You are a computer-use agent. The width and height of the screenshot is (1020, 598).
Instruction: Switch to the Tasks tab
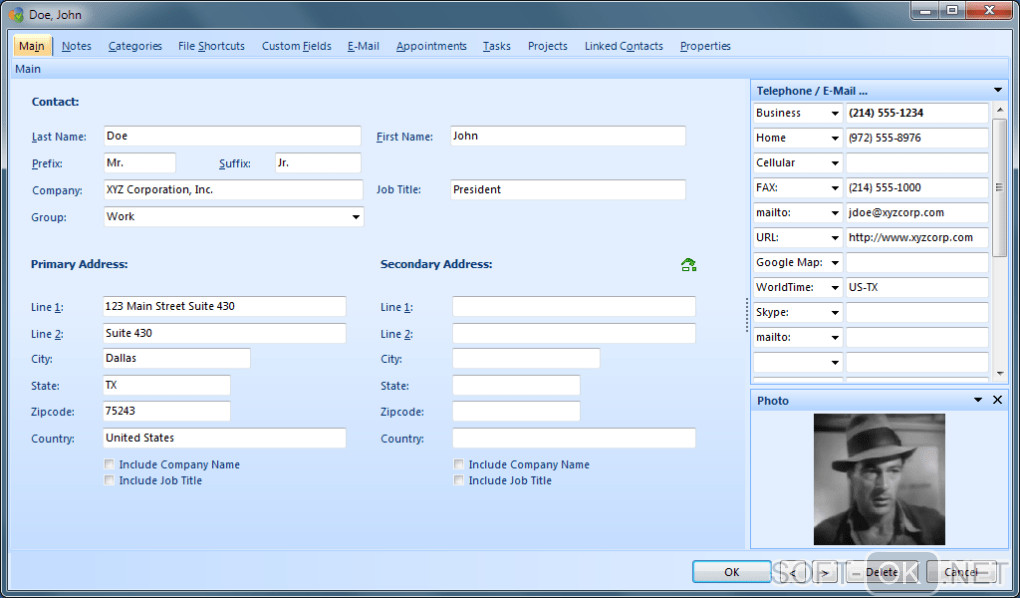[496, 46]
